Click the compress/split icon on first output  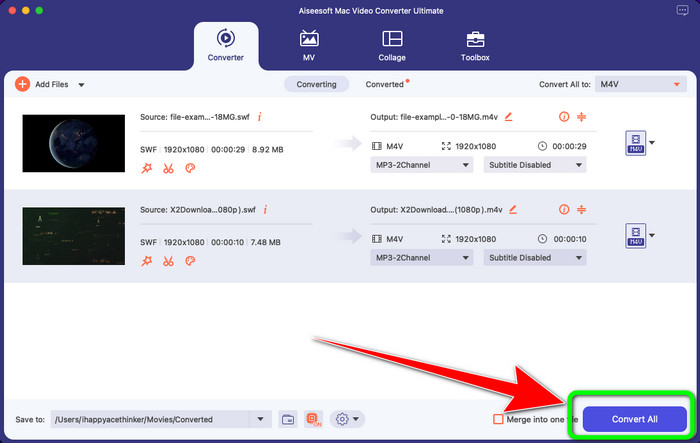point(580,117)
